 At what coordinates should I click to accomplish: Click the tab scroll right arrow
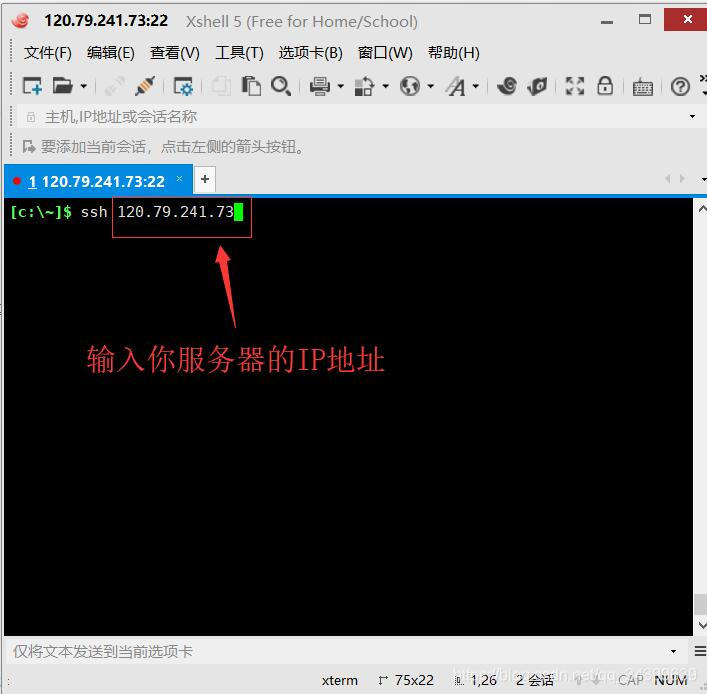point(682,179)
